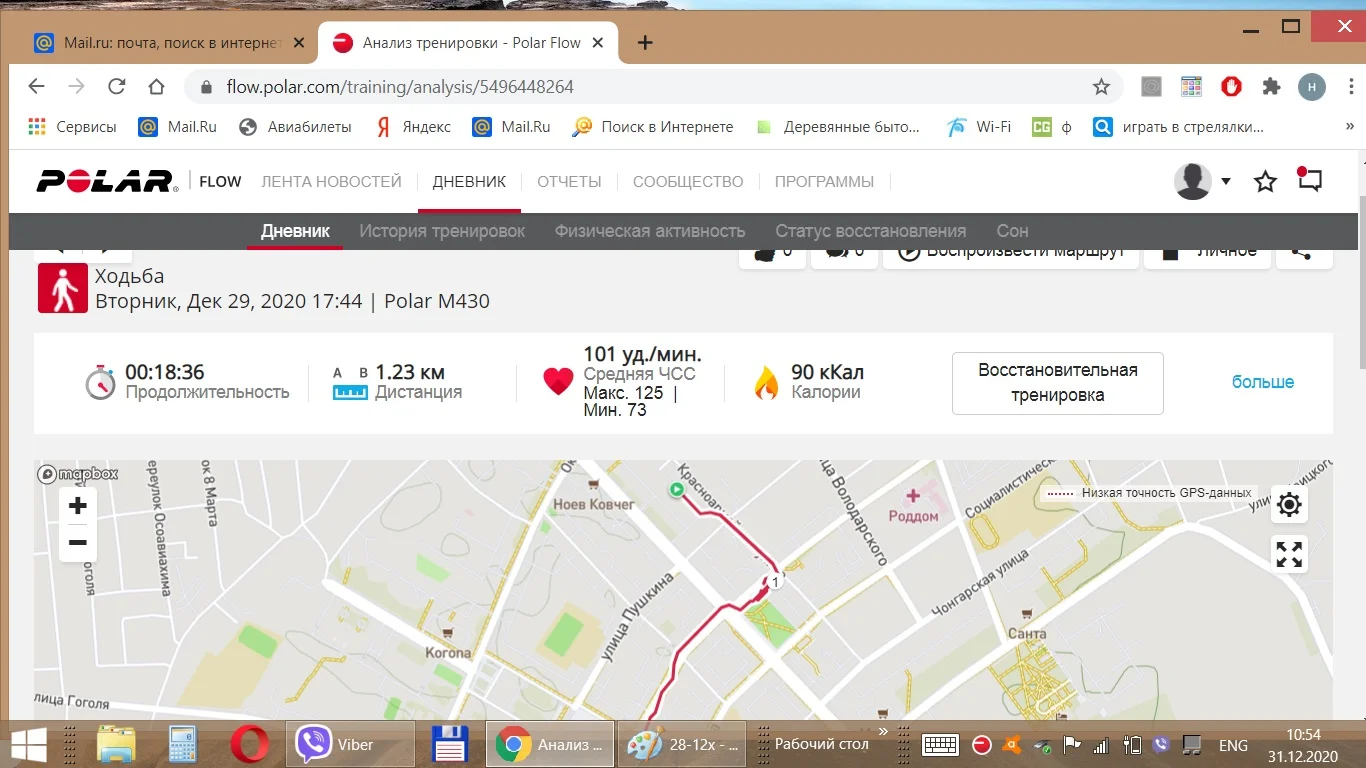Open a new browser tab
The image size is (1366, 768).
coord(645,43)
